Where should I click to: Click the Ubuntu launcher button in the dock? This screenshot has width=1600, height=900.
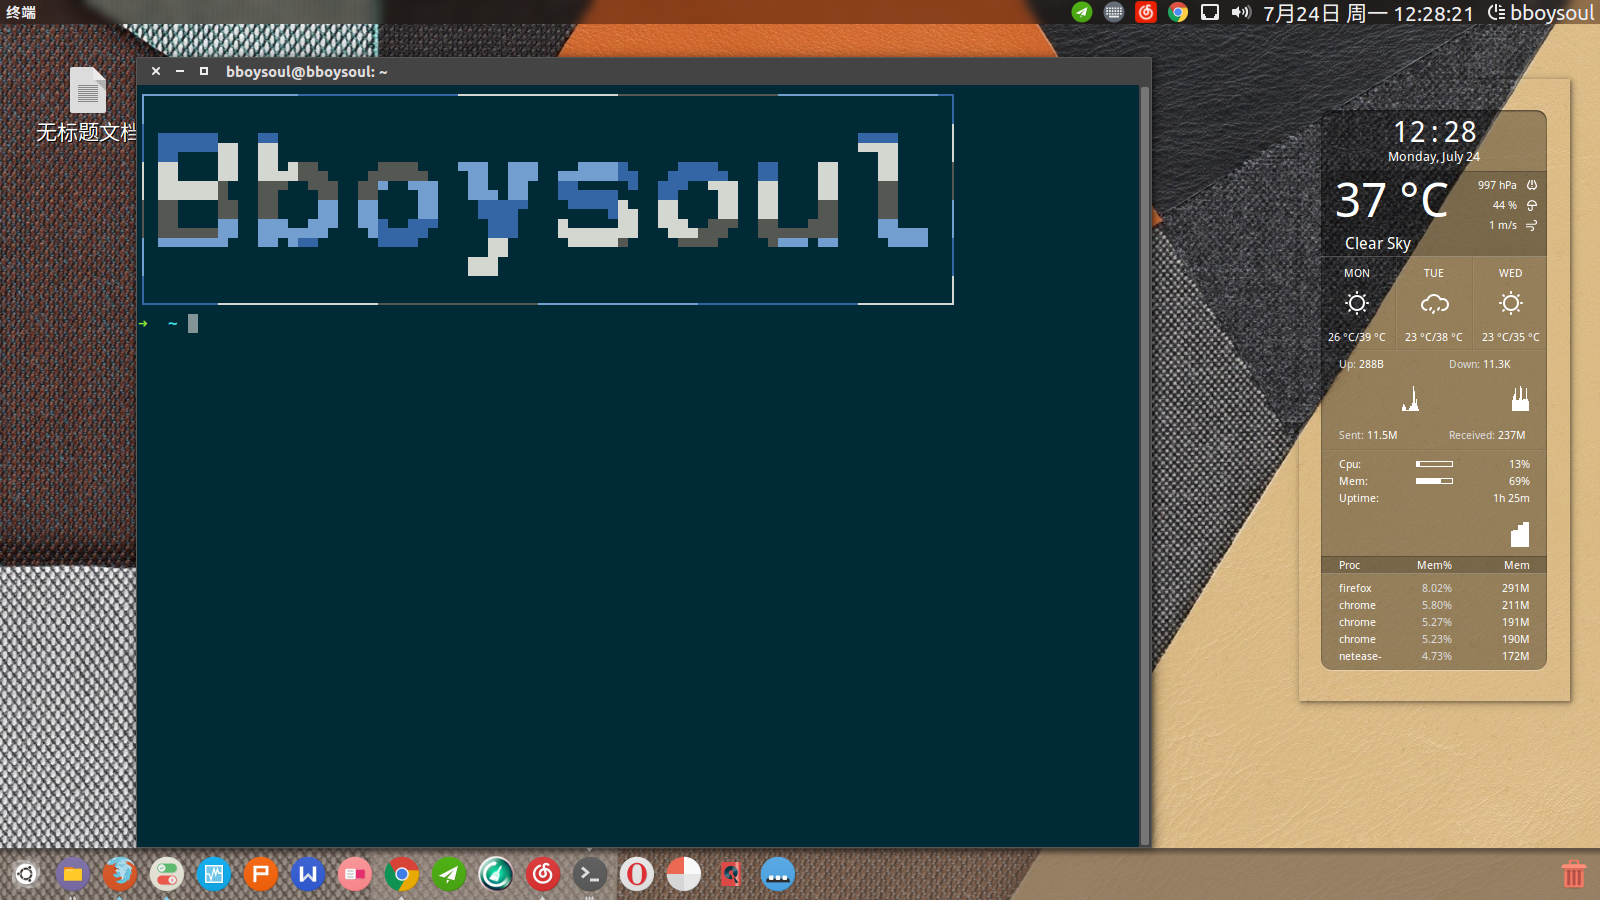(26, 875)
